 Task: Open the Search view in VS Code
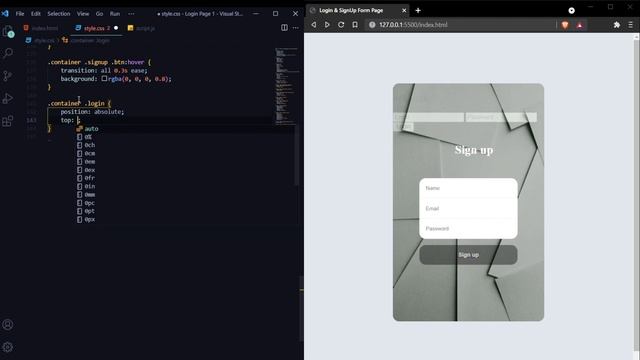[8, 53]
